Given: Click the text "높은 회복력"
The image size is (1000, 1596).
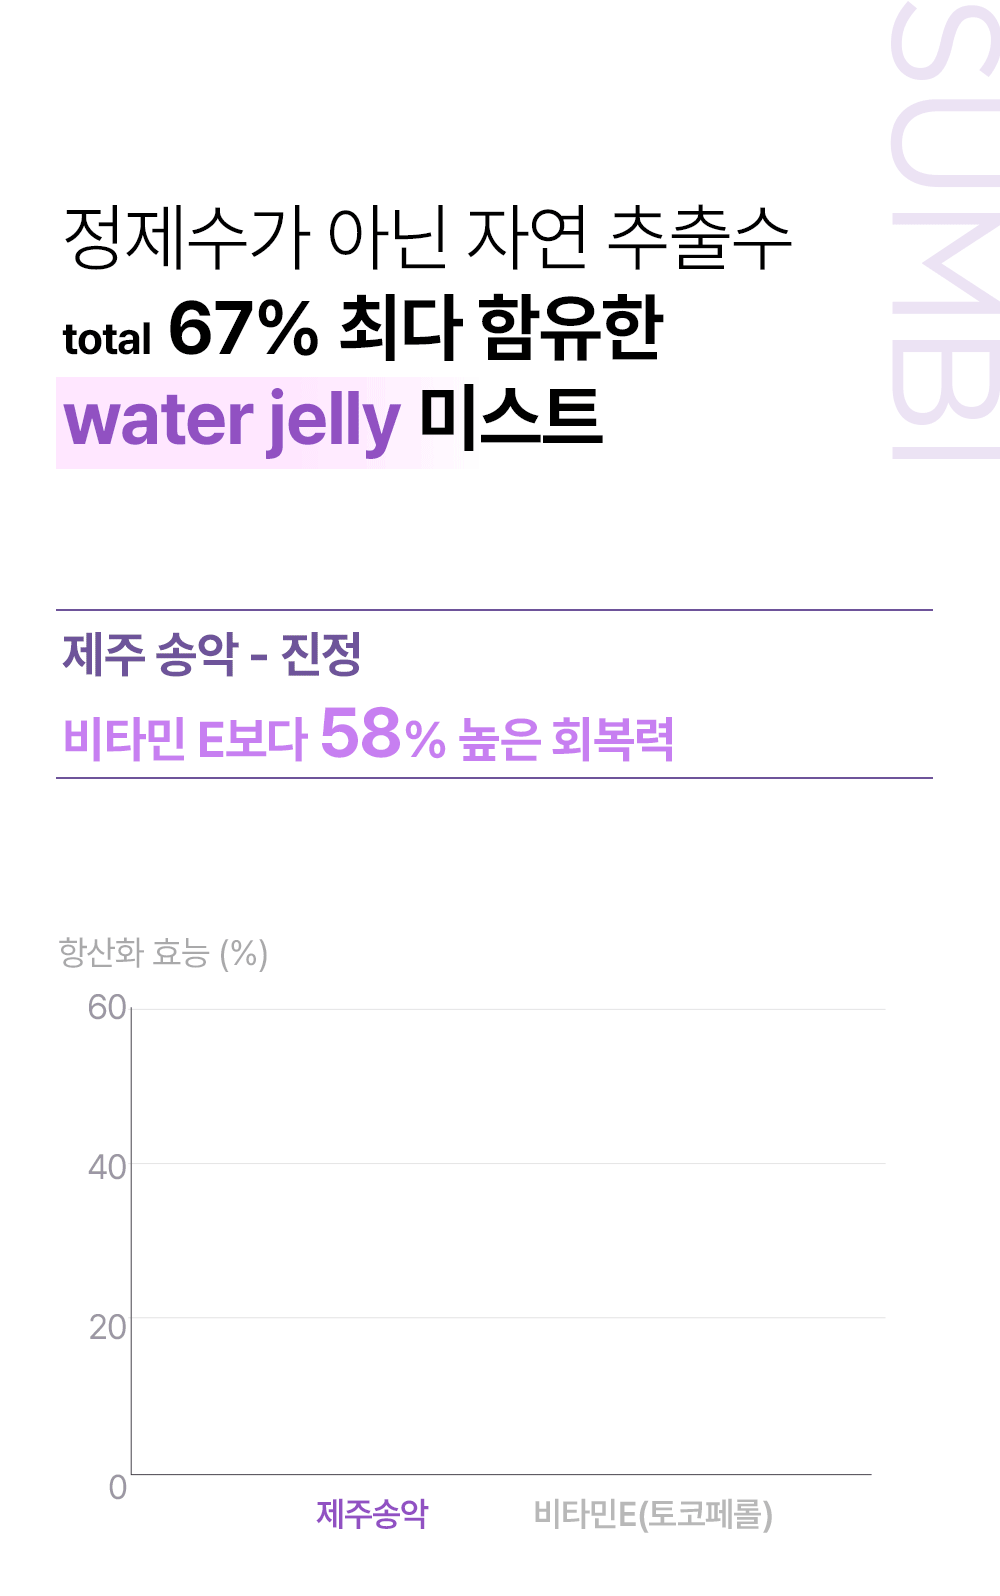Looking at the screenshot, I should pyautogui.click(x=566, y=739).
